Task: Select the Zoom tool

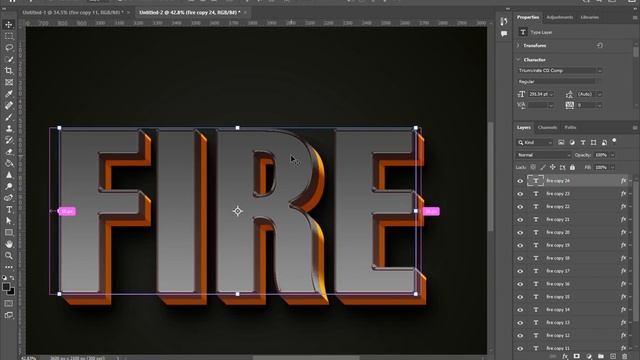Action: click(9, 256)
